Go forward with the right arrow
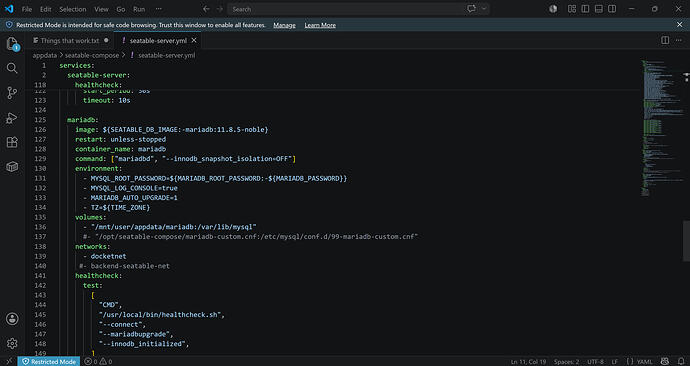The width and height of the screenshot is (690, 366). 220,9
